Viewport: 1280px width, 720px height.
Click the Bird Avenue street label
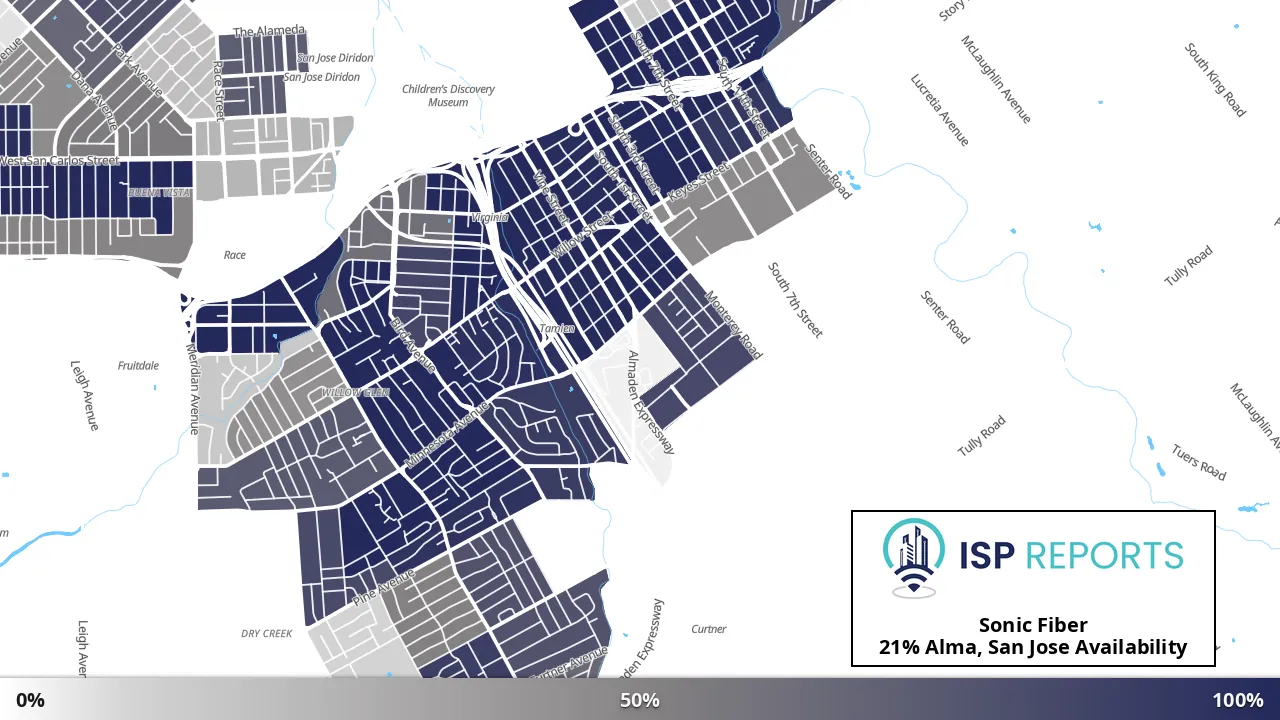[x=413, y=346]
